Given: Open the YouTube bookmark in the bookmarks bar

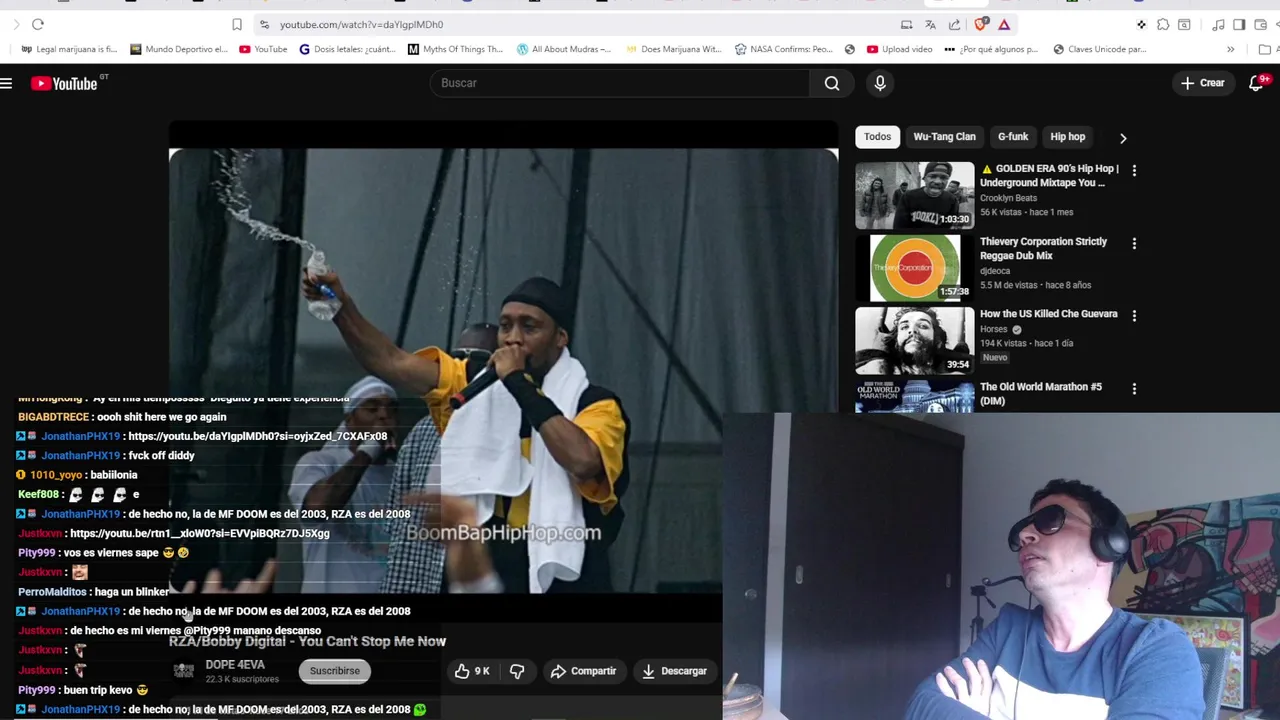Looking at the screenshot, I should (263, 49).
